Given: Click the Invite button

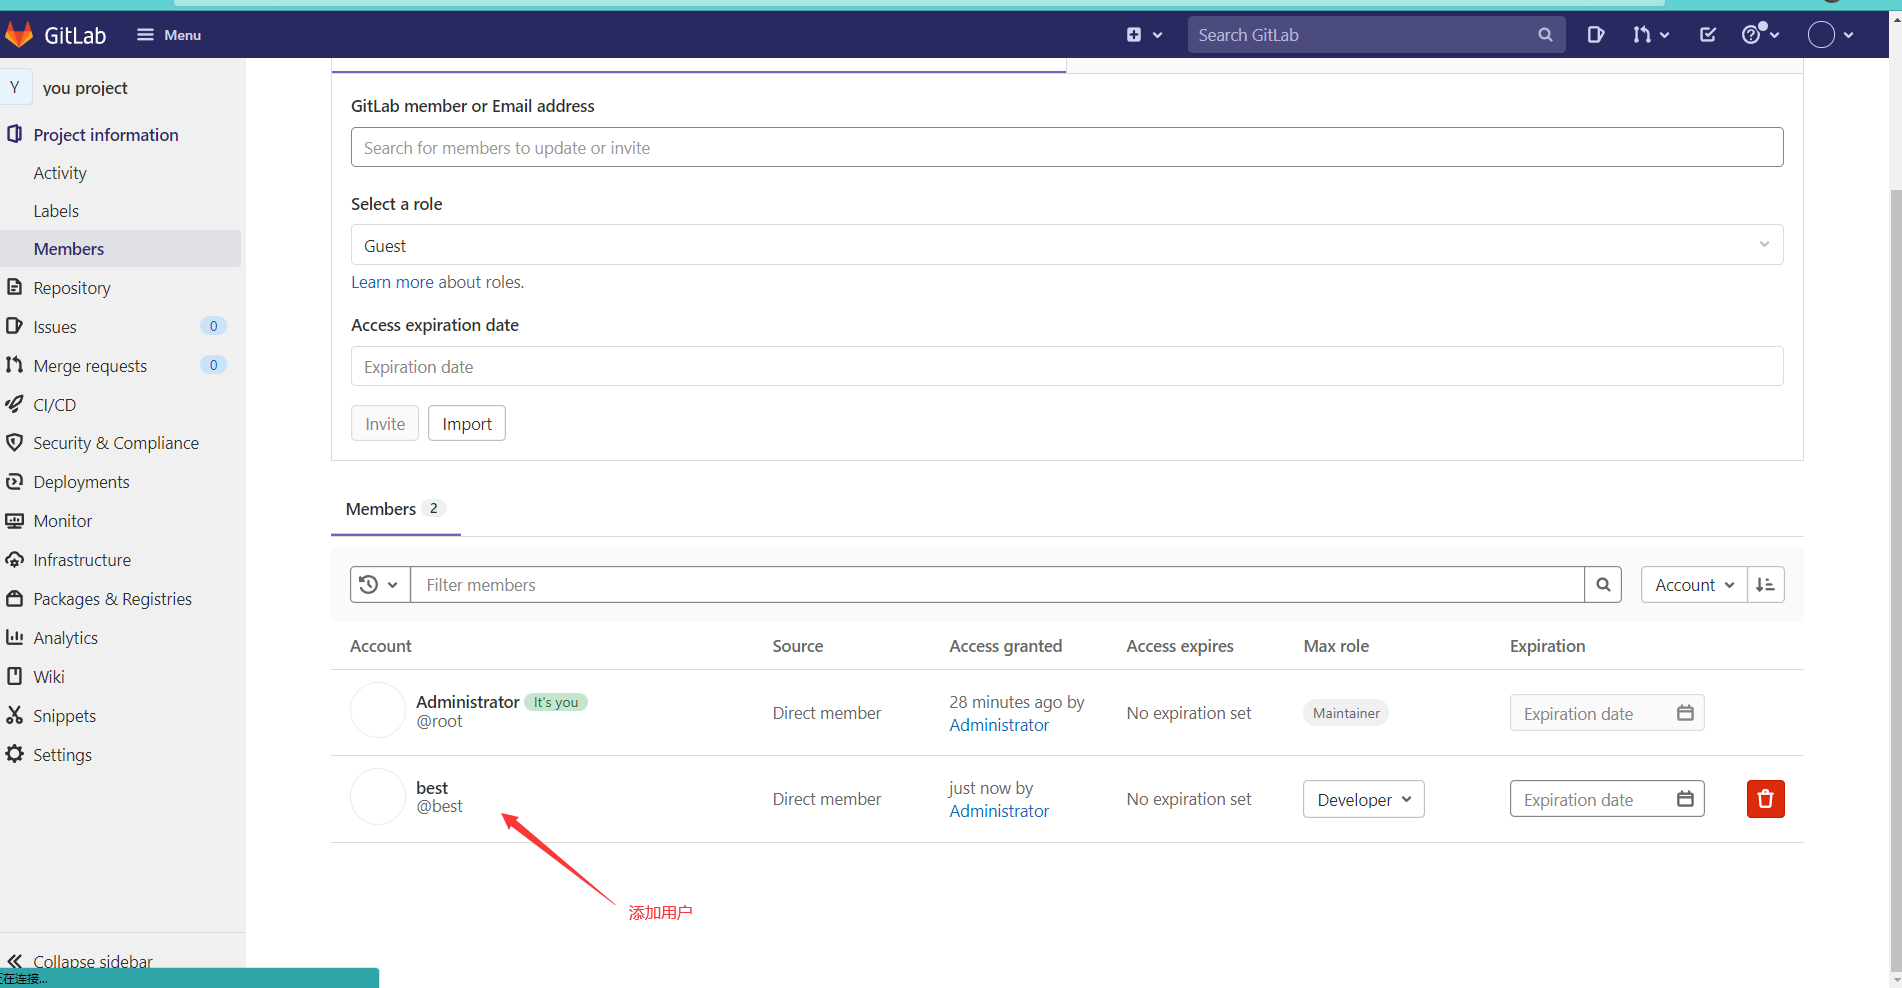Looking at the screenshot, I should 384,422.
